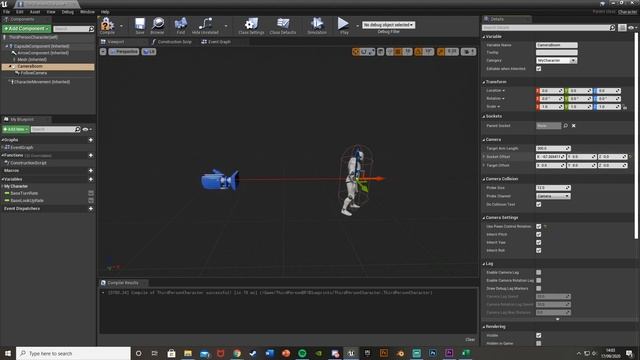Play the game with the Play button
Screen dimensions: 640x360
(x=343, y=26)
